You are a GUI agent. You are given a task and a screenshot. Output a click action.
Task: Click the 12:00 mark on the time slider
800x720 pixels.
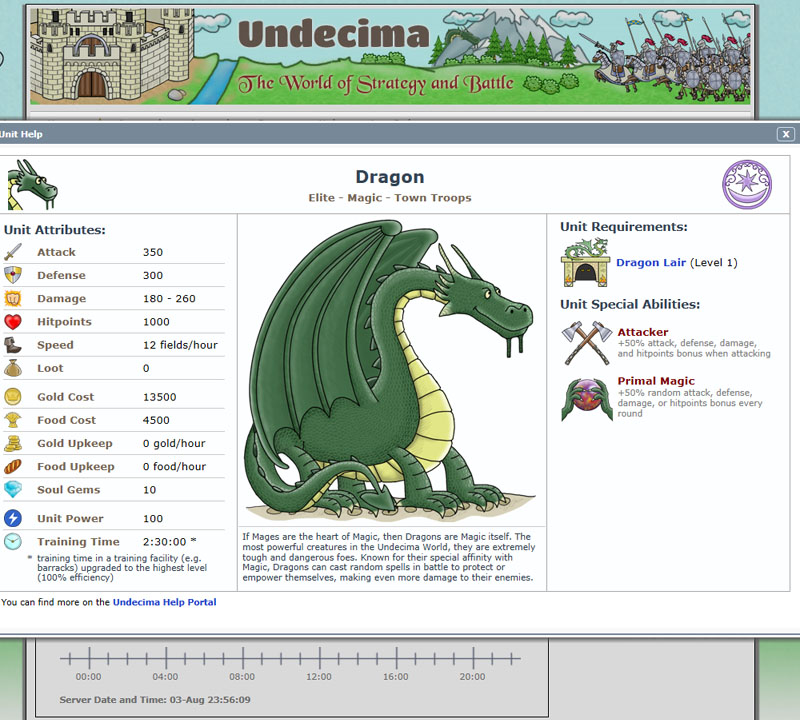point(318,661)
